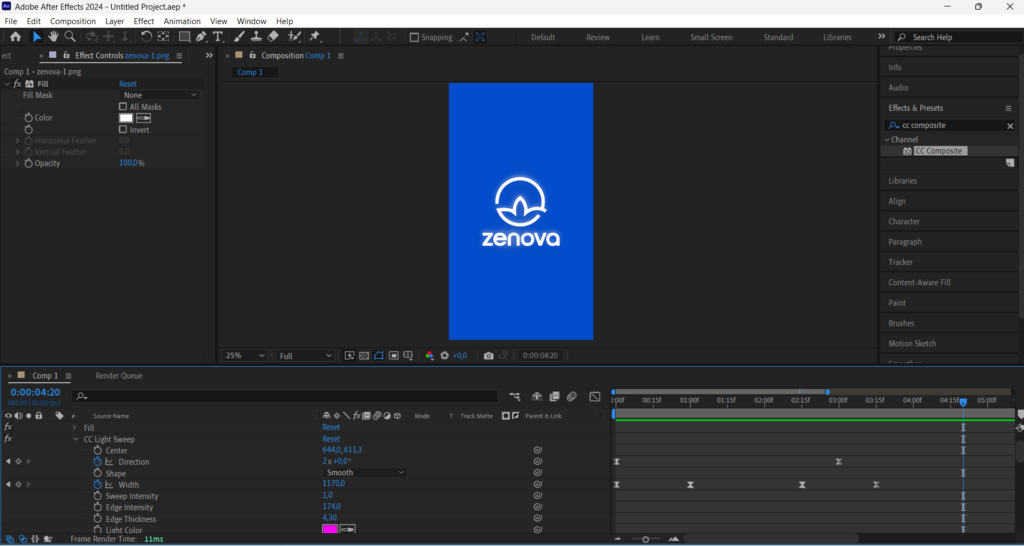This screenshot has width=1024, height=546.
Task: Click the Hide Shy Layers icon in timeline
Action: [x=537, y=396]
